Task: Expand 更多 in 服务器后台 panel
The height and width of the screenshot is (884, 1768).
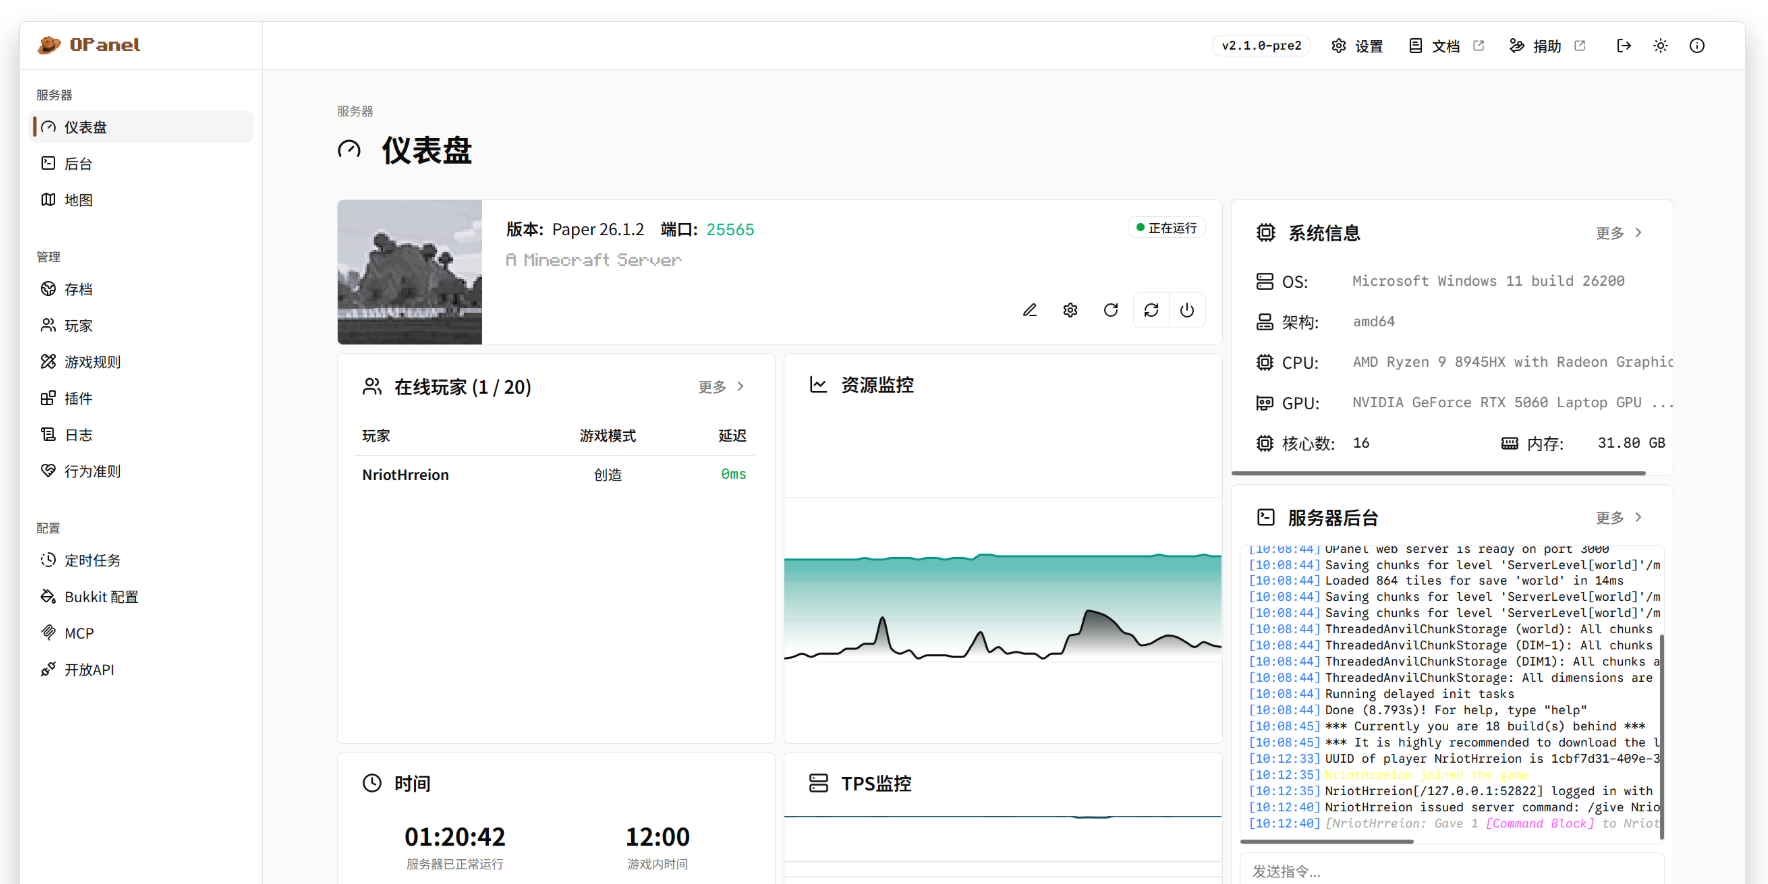Action: pos(1619,518)
